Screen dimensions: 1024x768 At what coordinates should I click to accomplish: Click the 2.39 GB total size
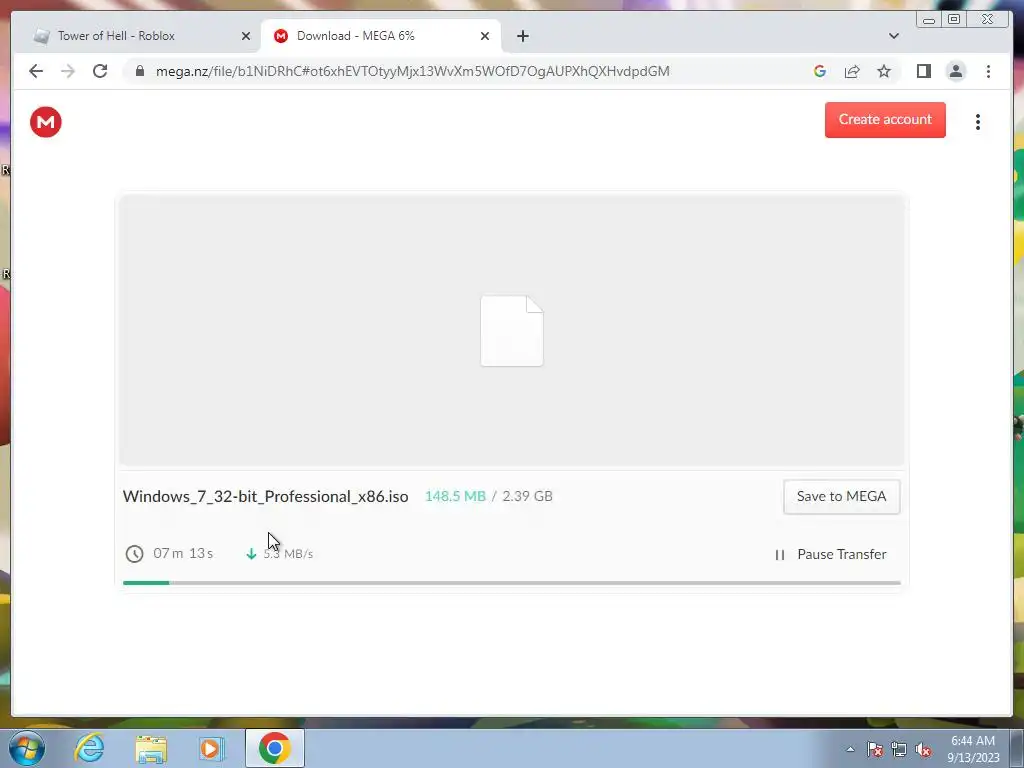(x=527, y=496)
